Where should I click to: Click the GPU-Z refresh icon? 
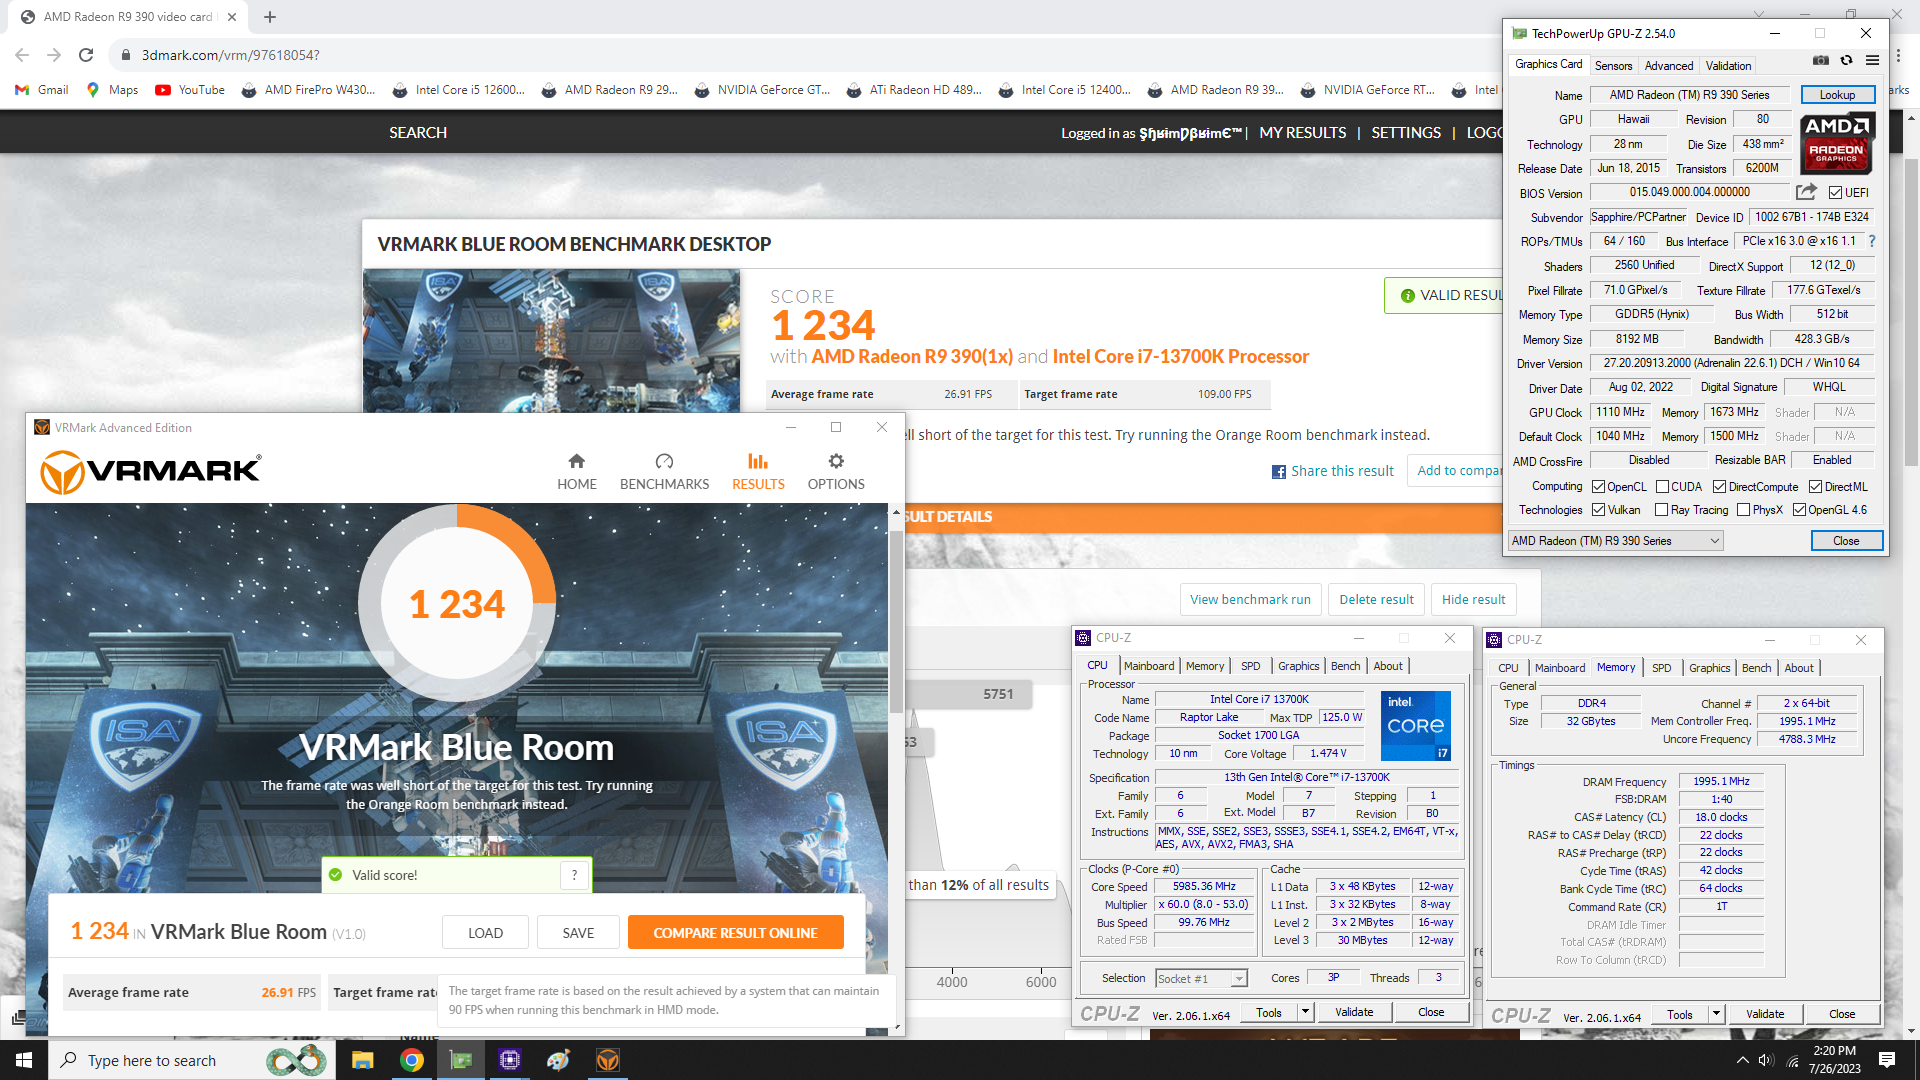(1846, 61)
